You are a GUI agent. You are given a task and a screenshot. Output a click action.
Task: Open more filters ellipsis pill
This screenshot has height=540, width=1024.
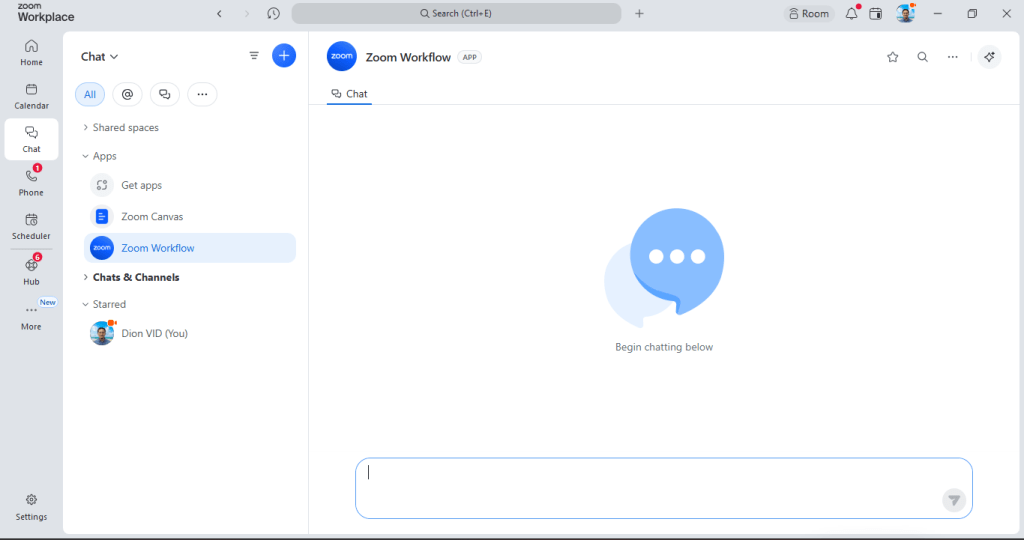tap(202, 94)
